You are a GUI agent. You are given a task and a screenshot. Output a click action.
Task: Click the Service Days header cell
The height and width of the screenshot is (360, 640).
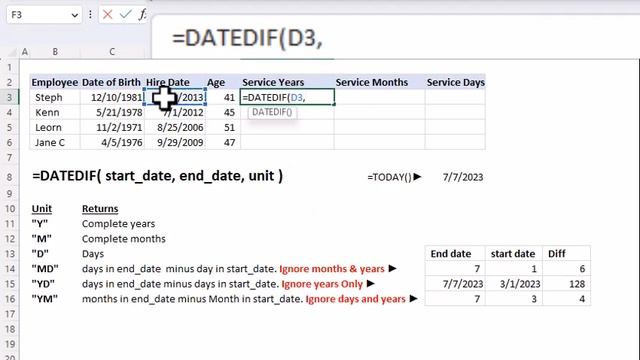point(455,82)
